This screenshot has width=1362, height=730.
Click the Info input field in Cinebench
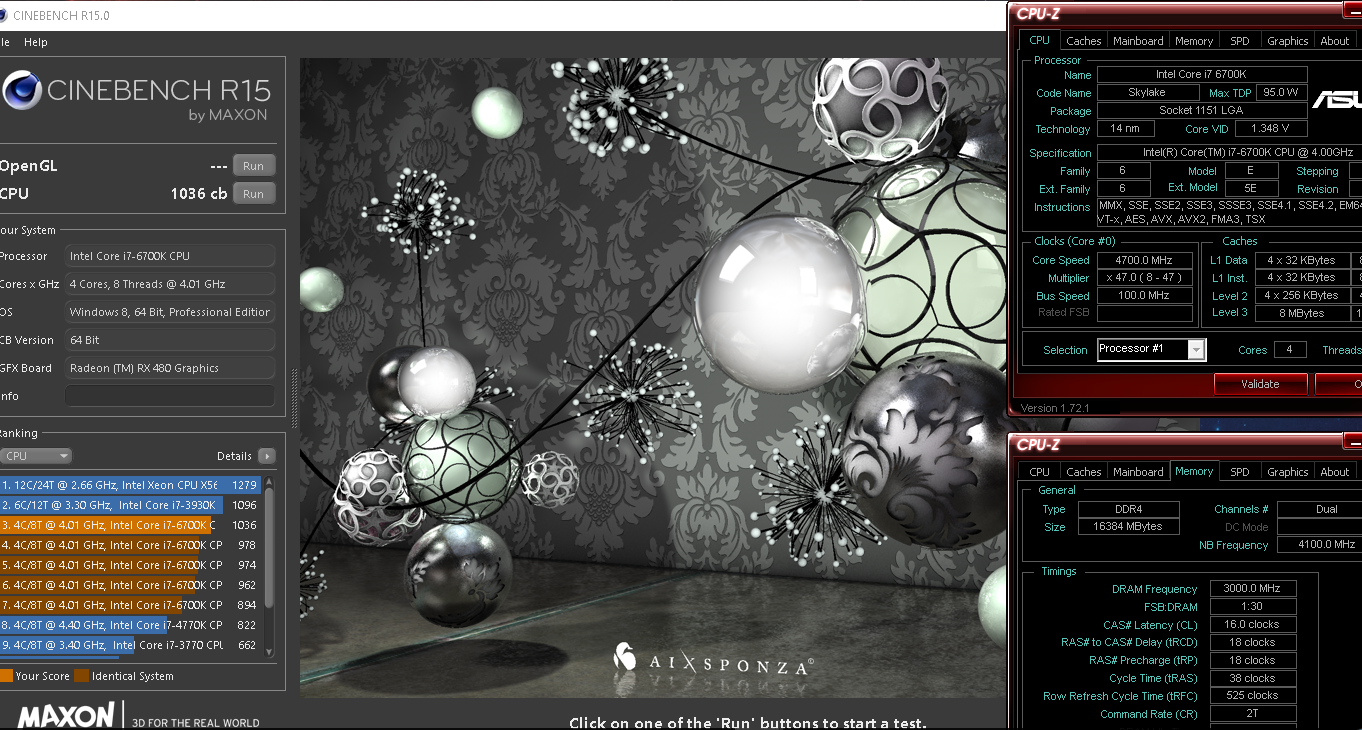click(170, 396)
